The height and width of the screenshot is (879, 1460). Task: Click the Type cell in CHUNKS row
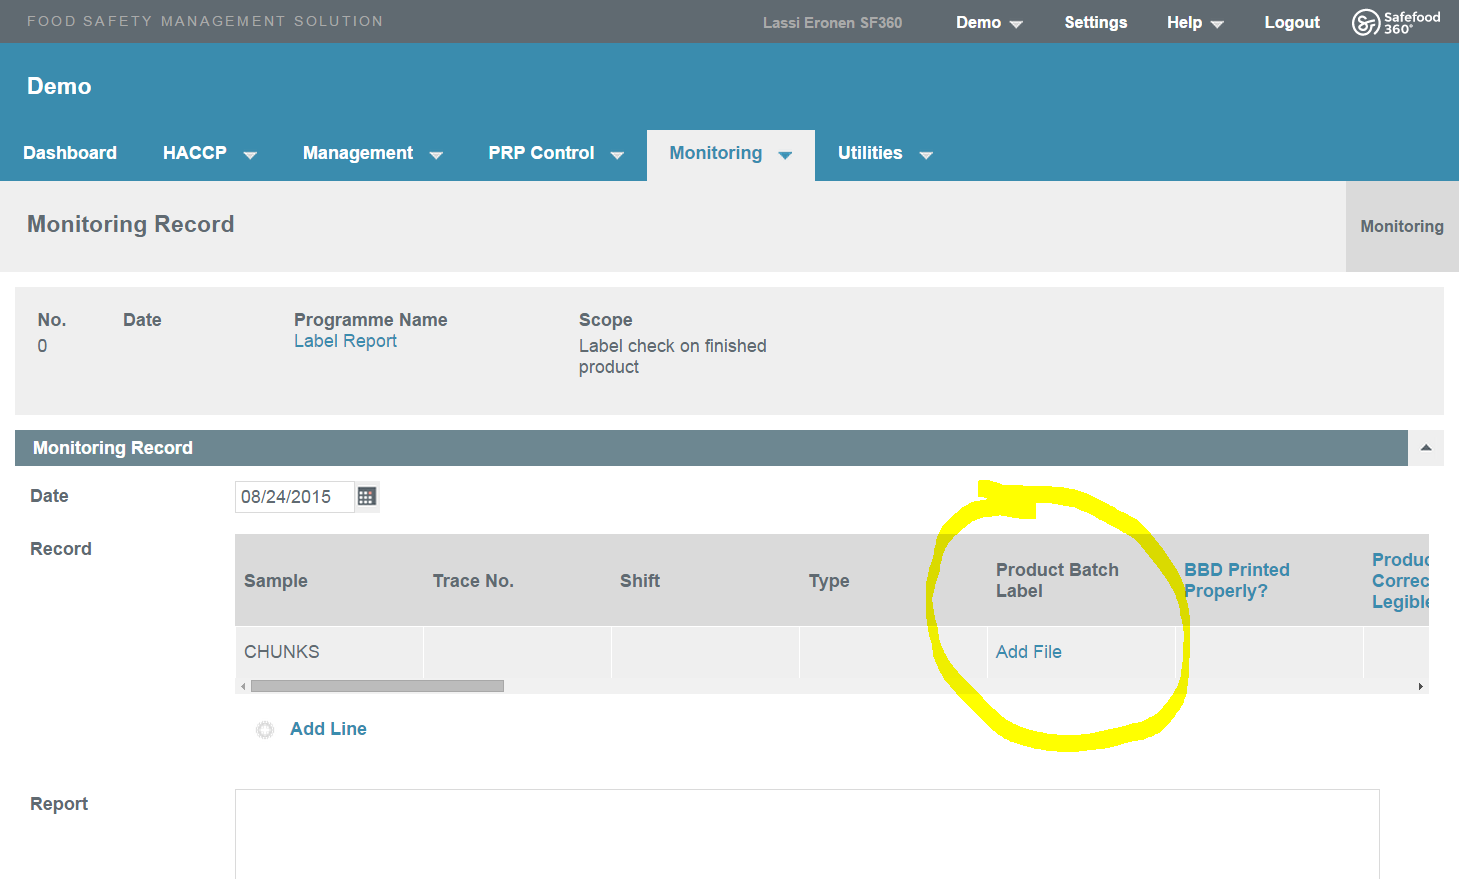[x=894, y=652]
